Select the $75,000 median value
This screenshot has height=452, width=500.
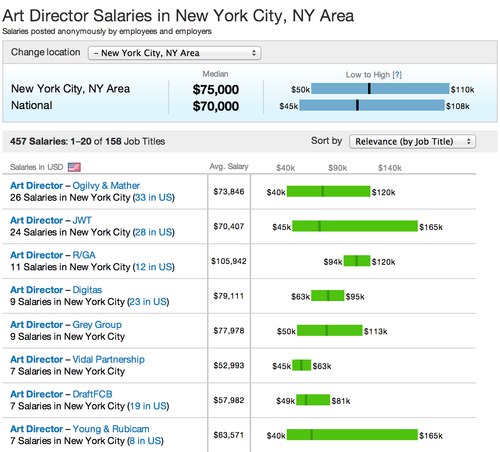tap(216, 90)
